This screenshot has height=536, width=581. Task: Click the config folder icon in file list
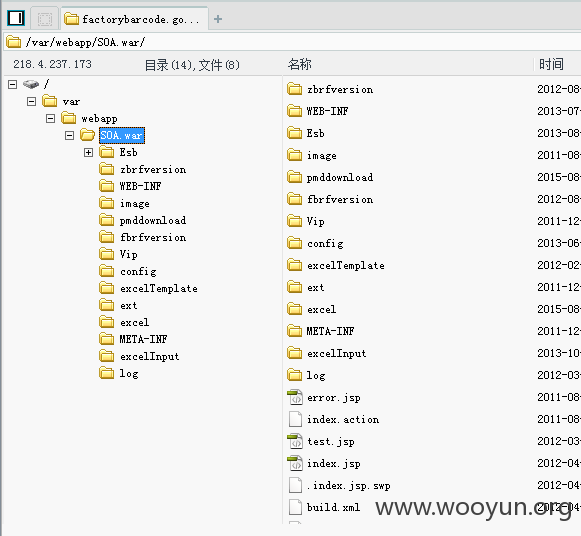[x=295, y=243]
